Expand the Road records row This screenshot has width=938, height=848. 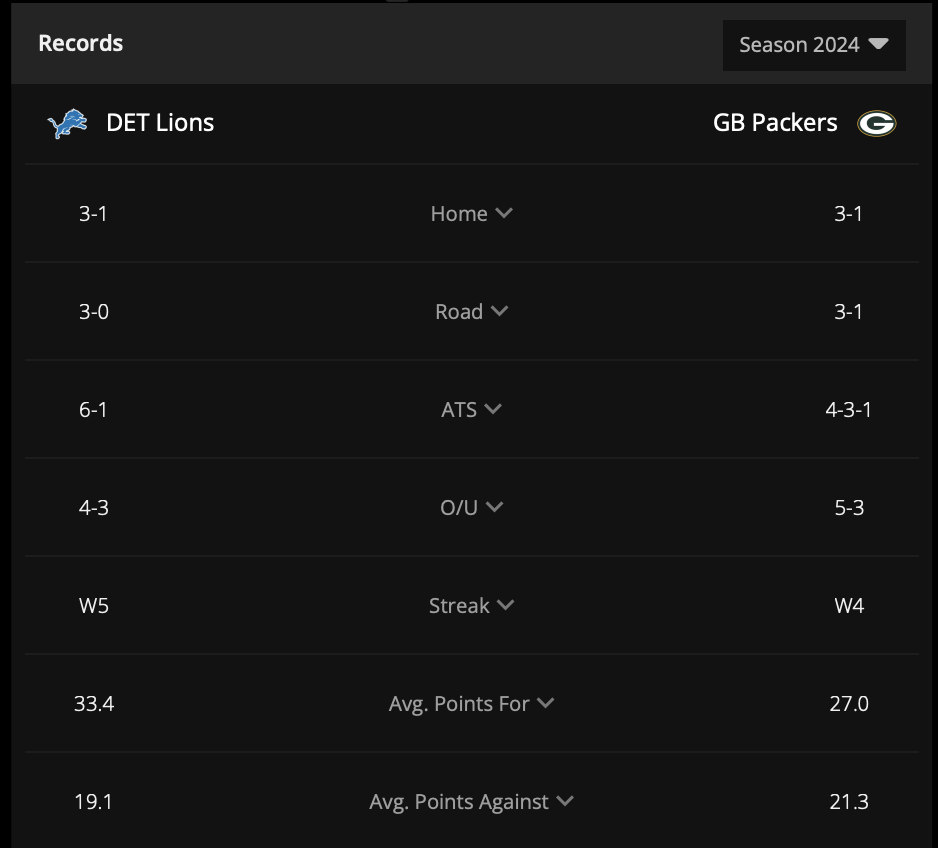471,312
